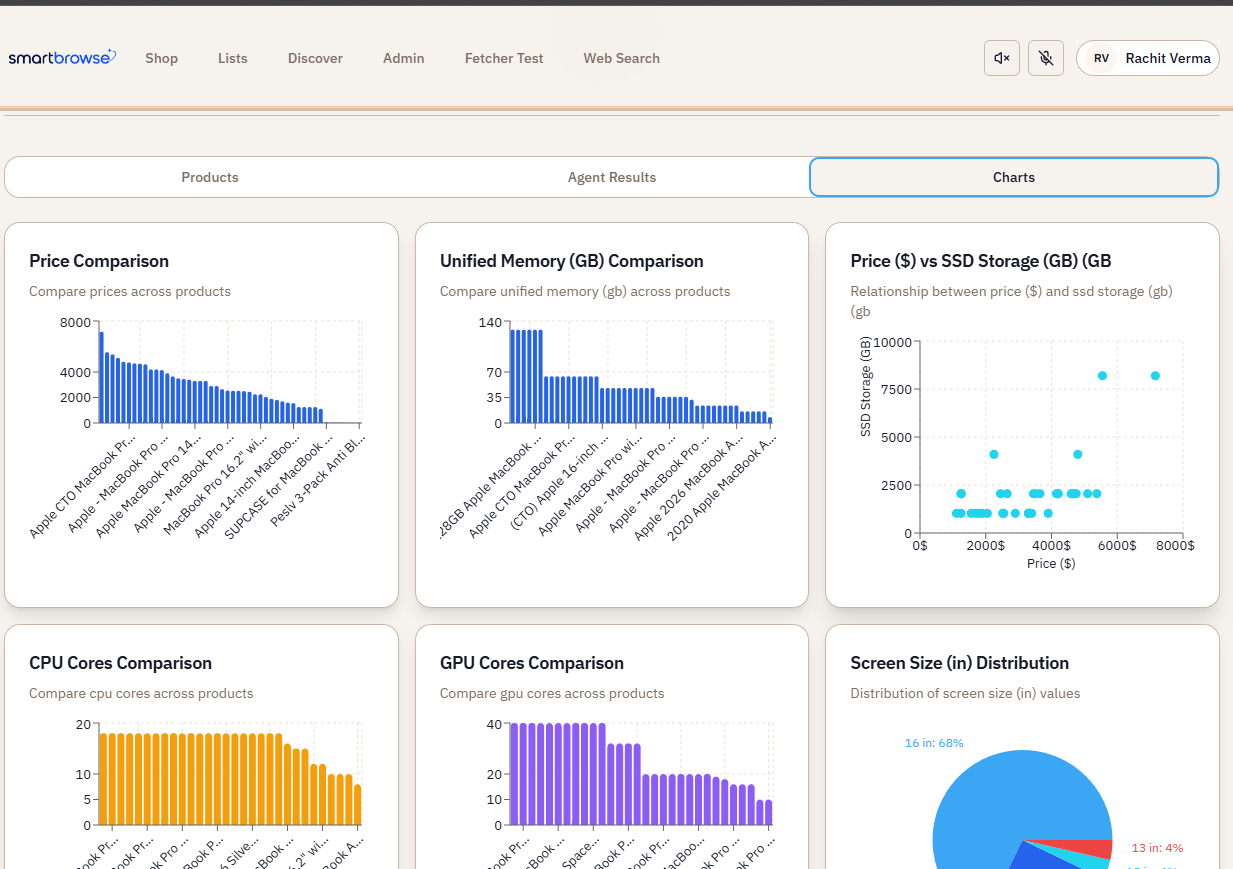1233x869 pixels.
Task: Switch to the Products tab
Action: tap(210, 177)
